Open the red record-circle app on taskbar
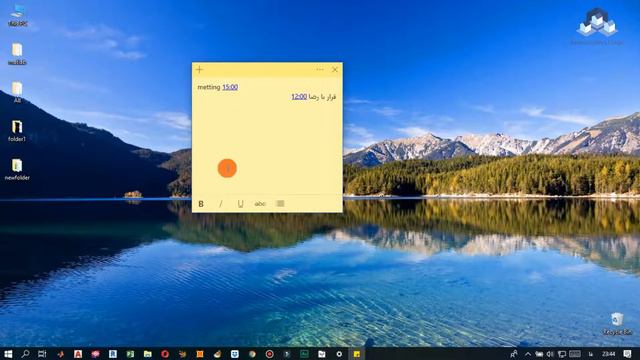The image size is (640, 360). (269, 354)
